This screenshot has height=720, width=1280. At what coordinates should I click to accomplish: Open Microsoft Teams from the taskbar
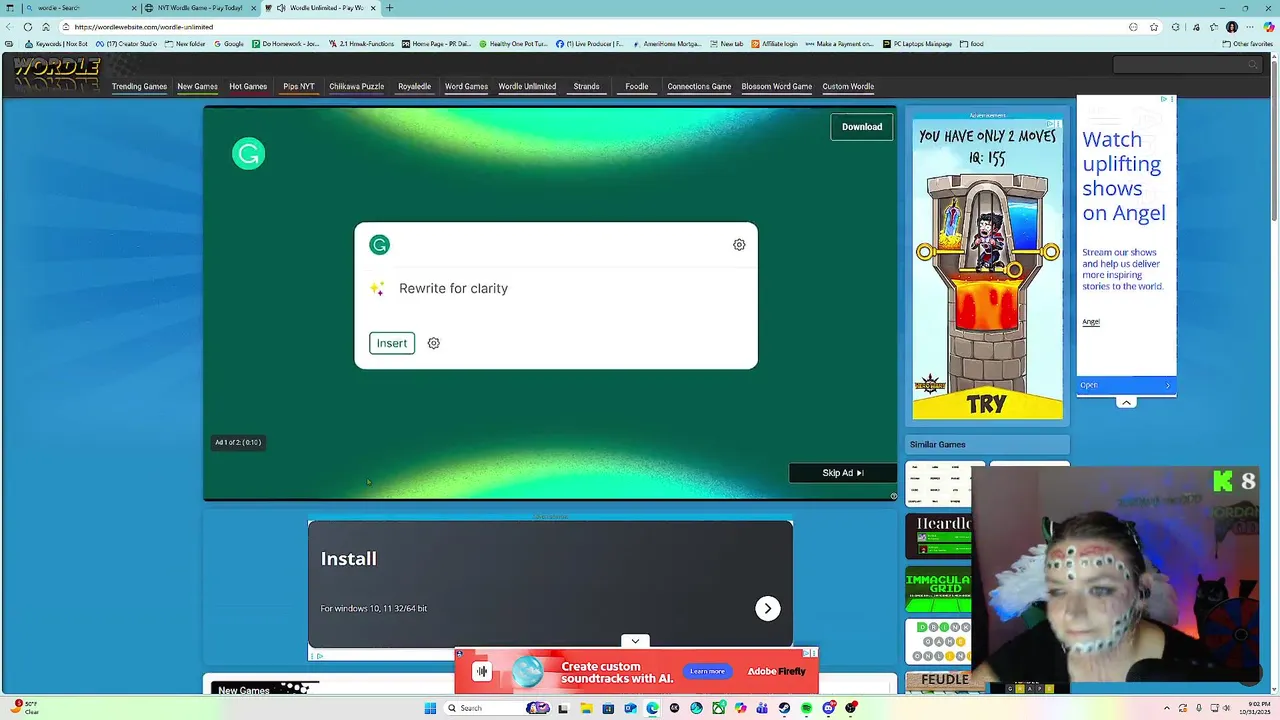point(762,708)
